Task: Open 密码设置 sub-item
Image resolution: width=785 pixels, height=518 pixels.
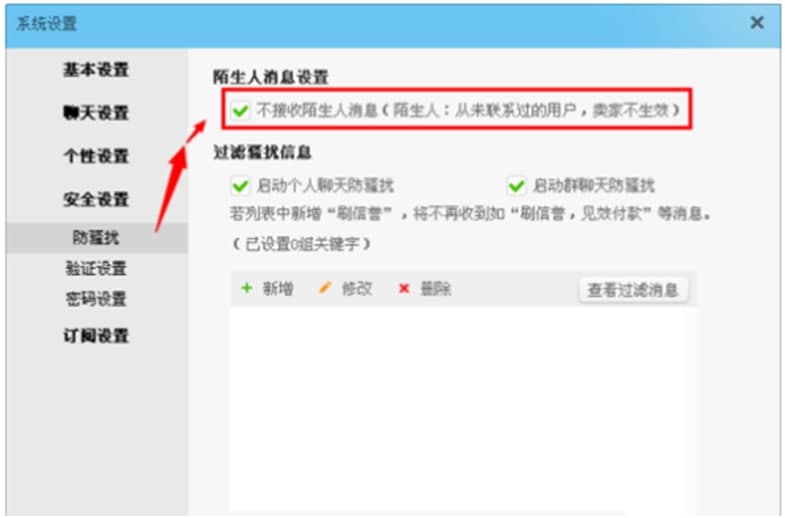Action: (96, 299)
